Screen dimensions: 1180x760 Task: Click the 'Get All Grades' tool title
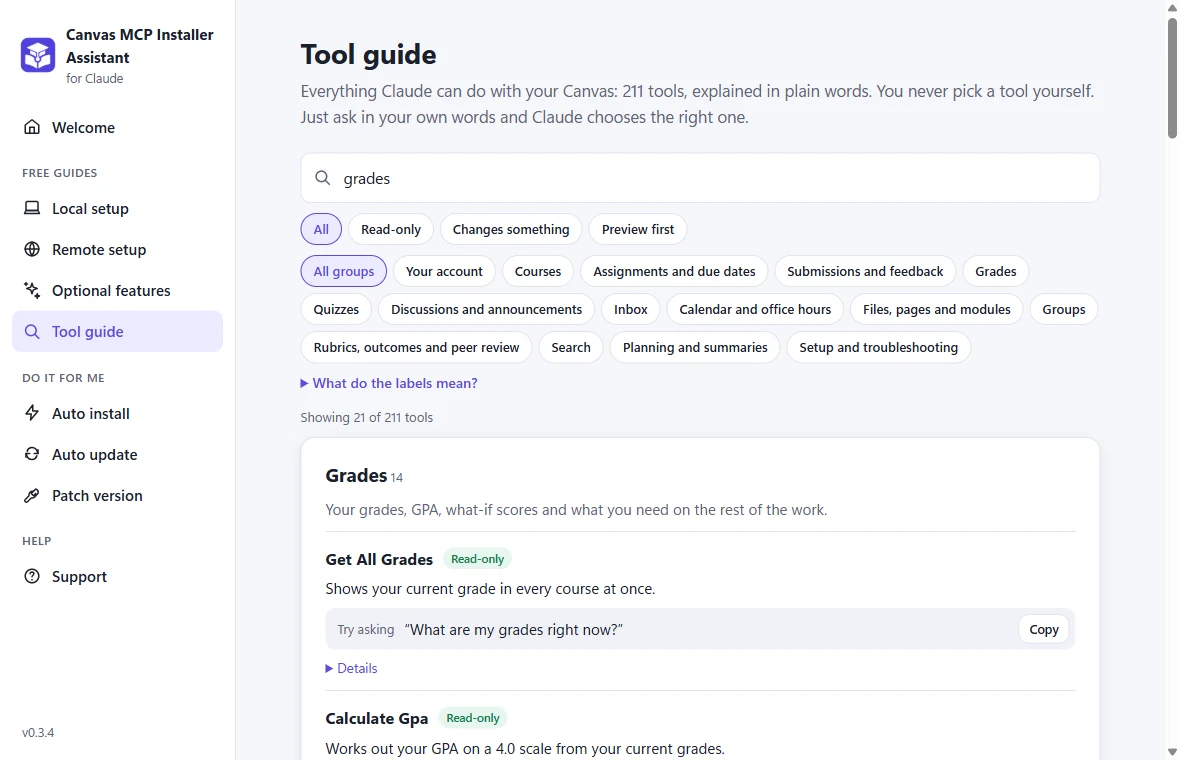[x=379, y=559]
